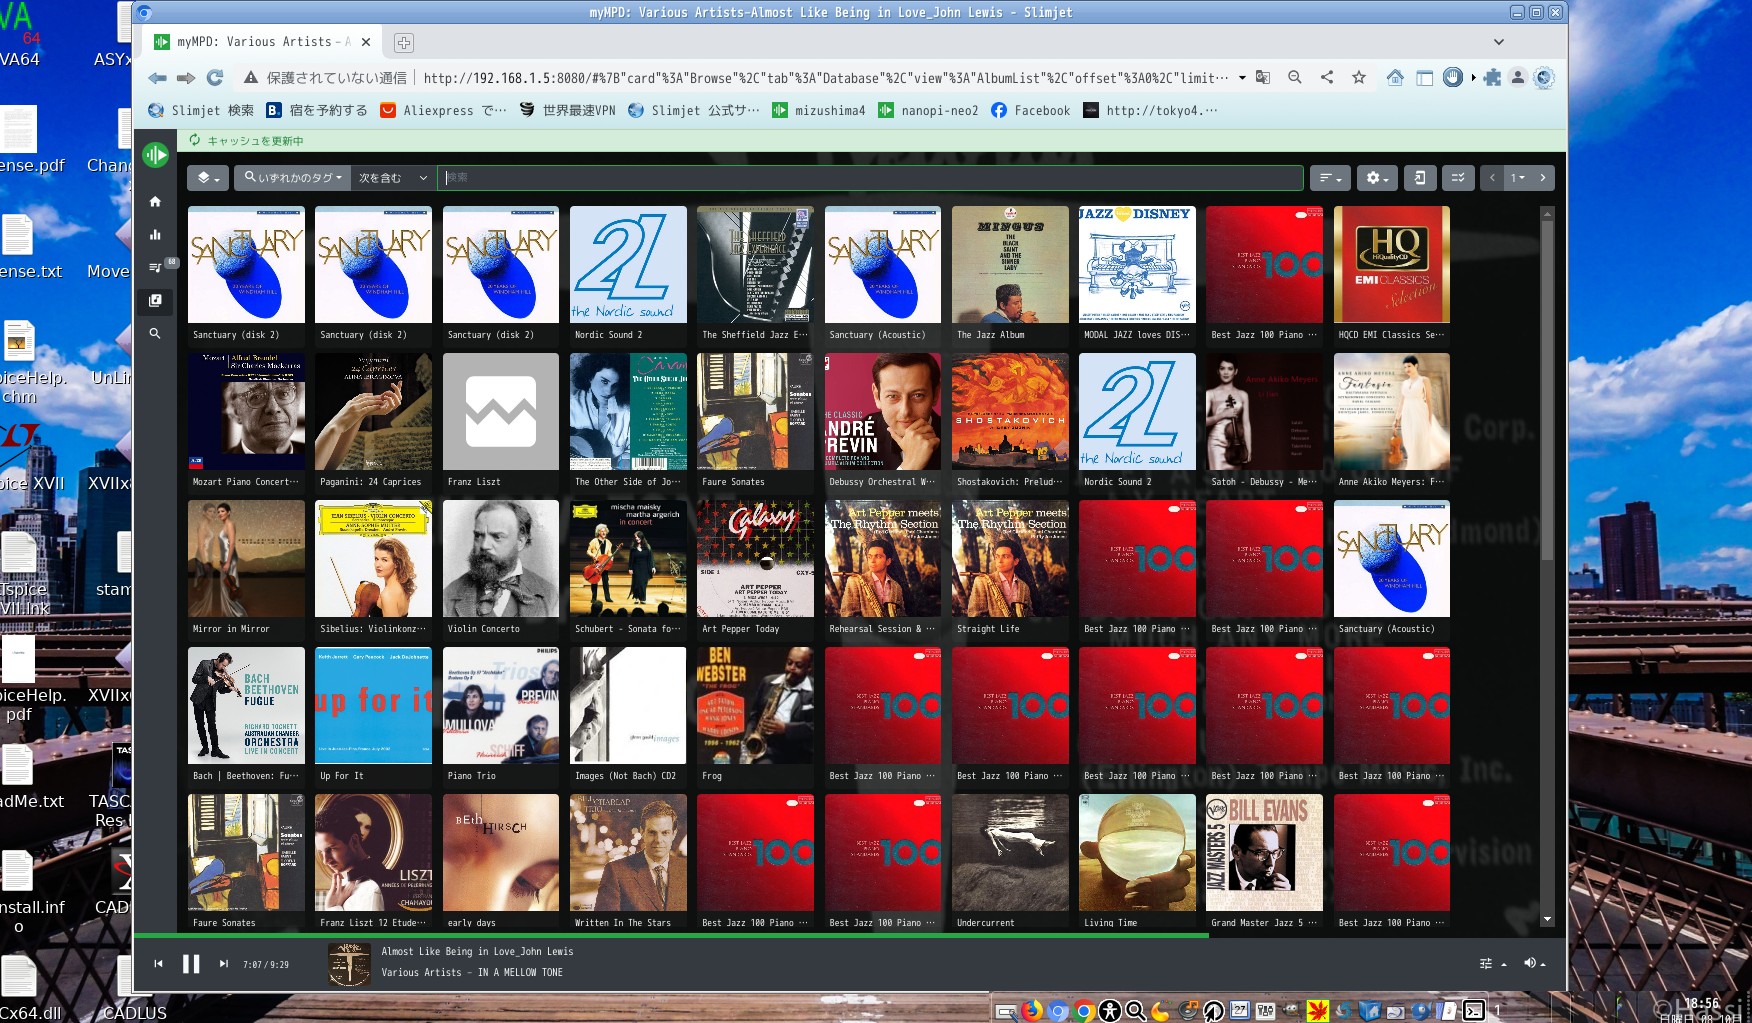Screen dimensions: 1752x1023
Task: Open the Queue icon with the badge
Action: pyautogui.click(x=156, y=268)
